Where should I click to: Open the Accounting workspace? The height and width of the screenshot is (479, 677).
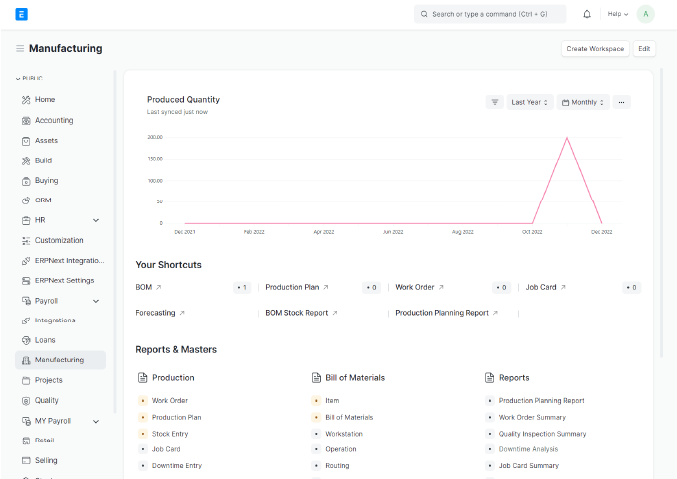pyautogui.click(x=60, y=121)
